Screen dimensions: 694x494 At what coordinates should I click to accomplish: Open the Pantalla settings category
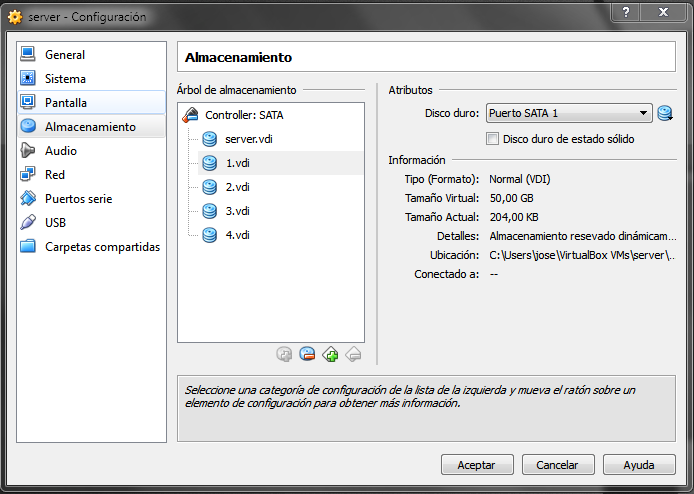click(x=91, y=103)
